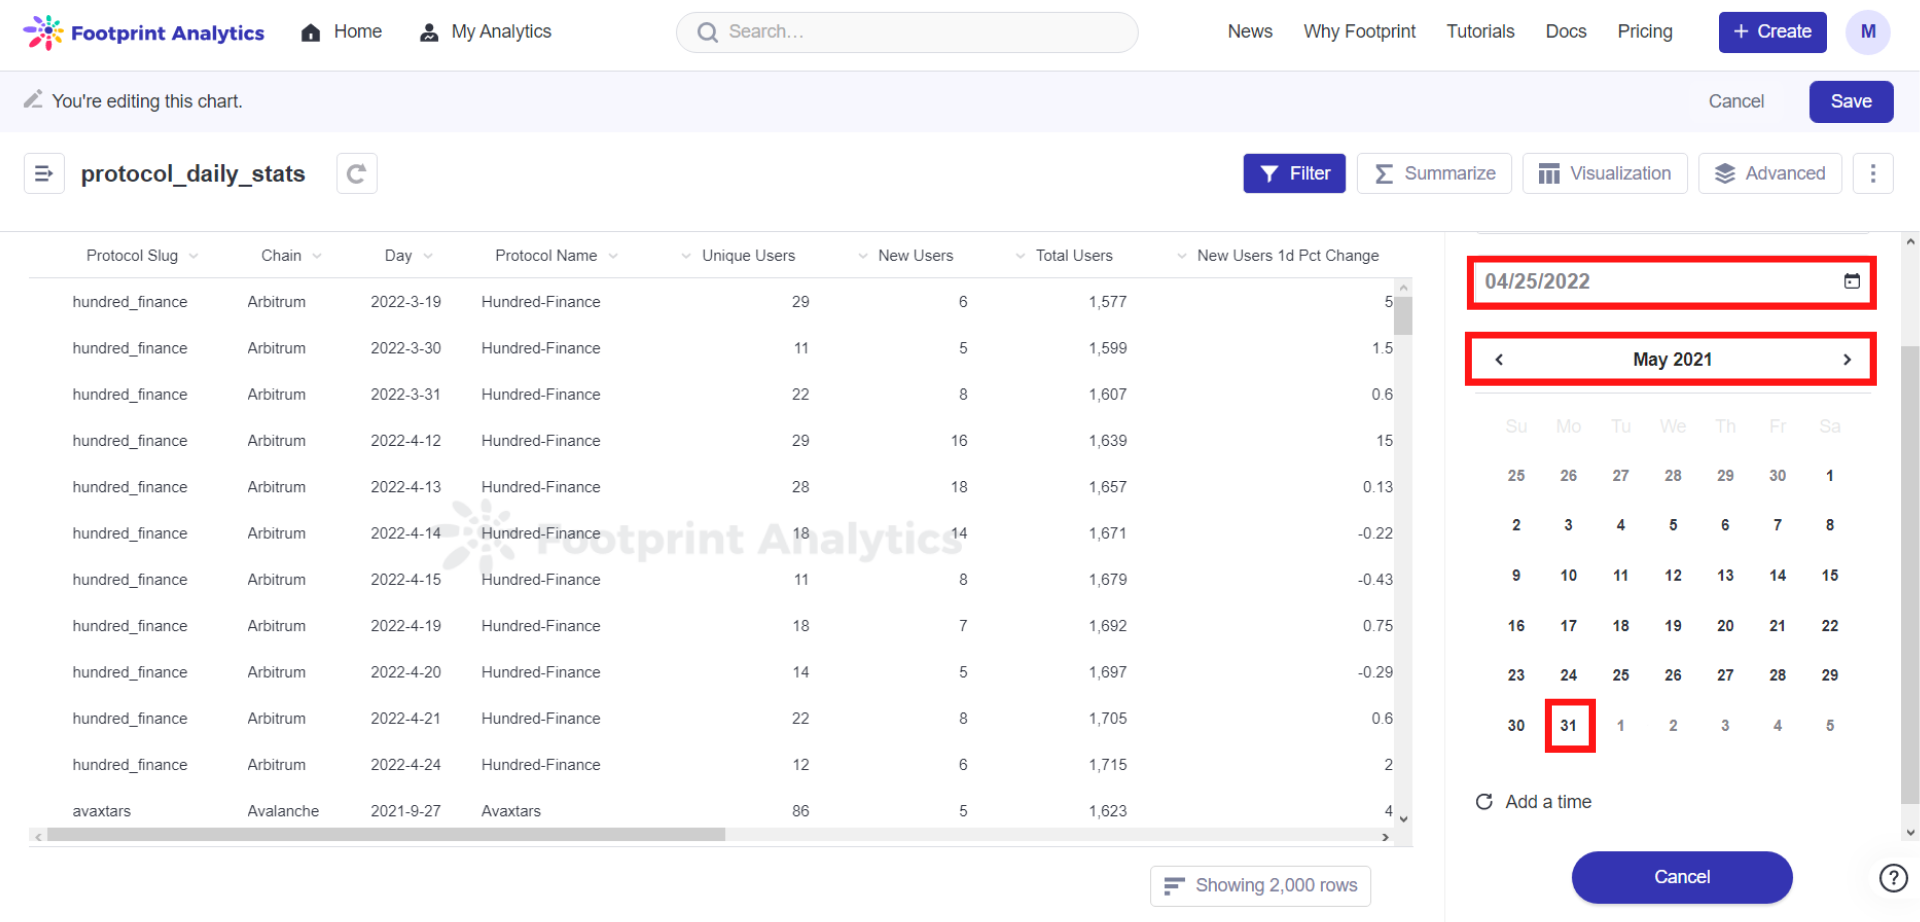Select May 6 in calendar
The height and width of the screenshot is (922, 1920).
pos(1725,525)
